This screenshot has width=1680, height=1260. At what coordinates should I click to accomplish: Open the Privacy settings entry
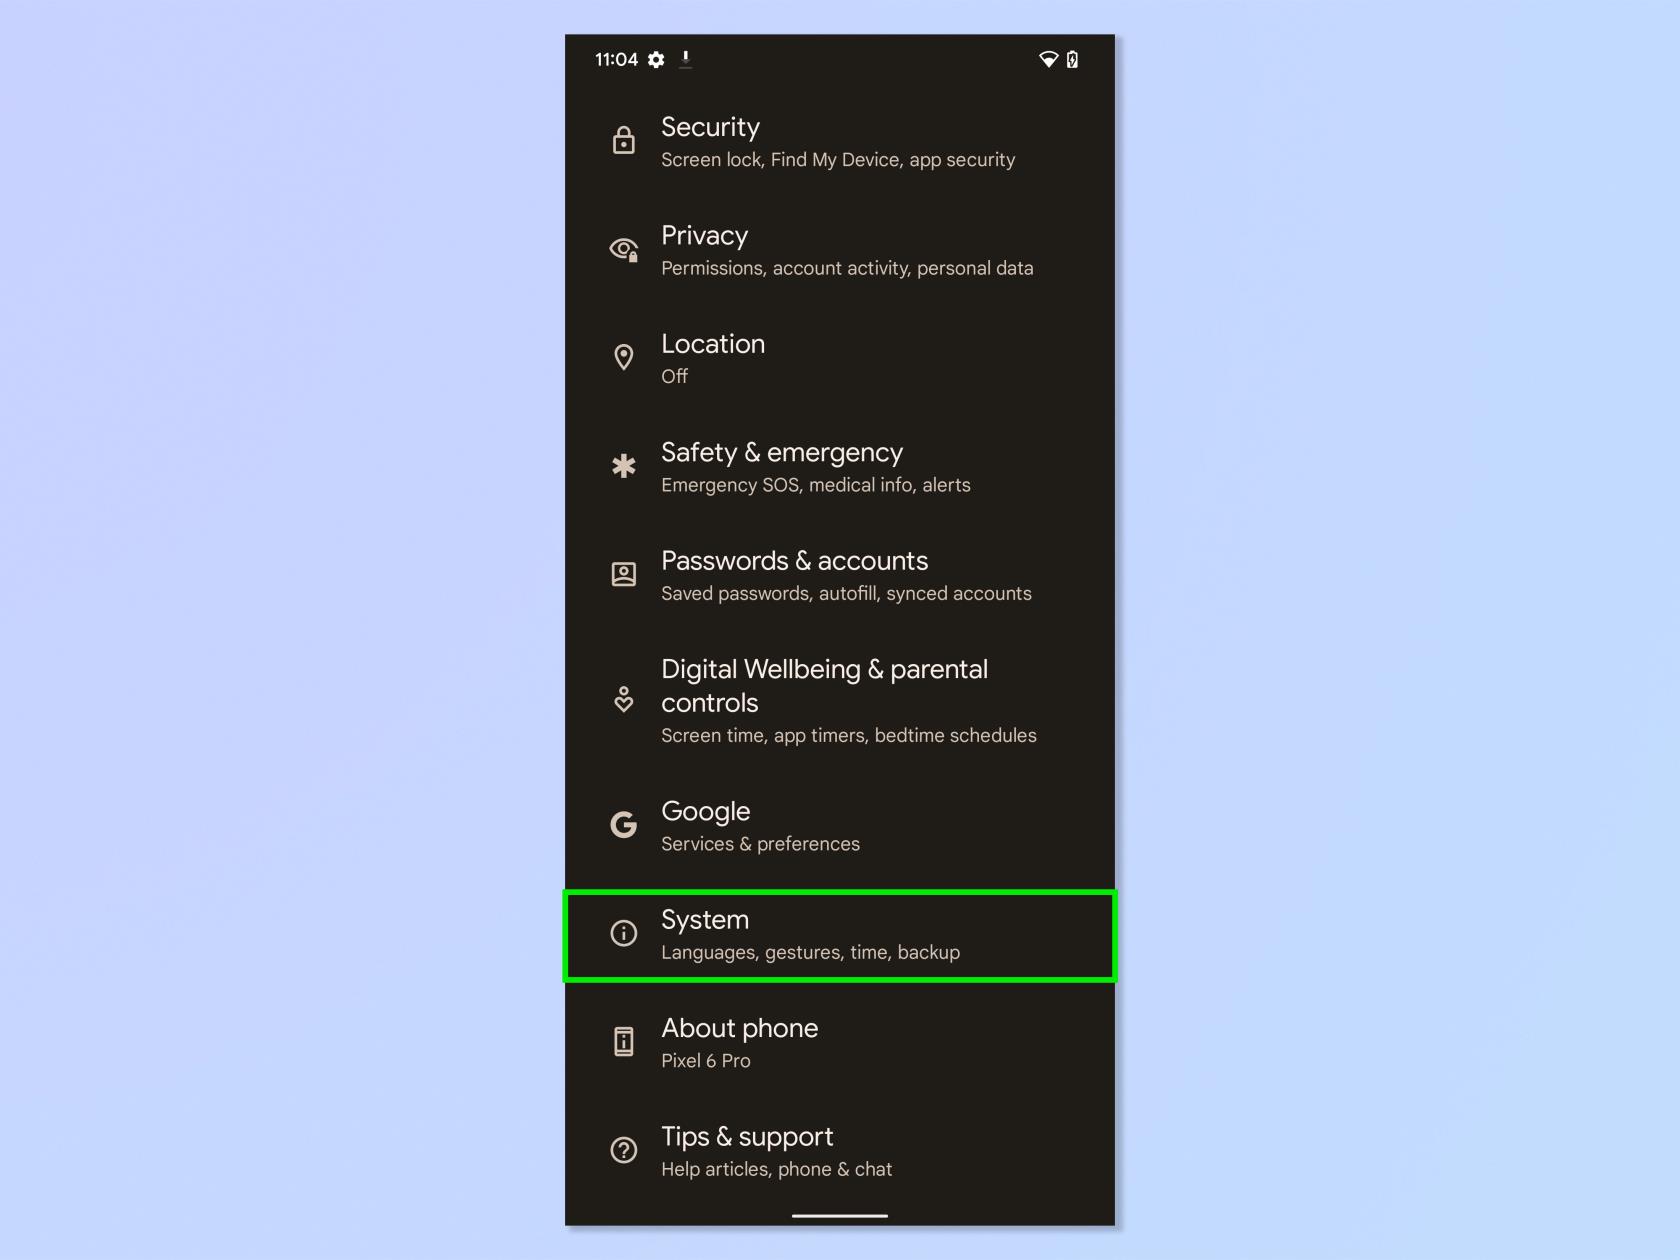point(840,250)
